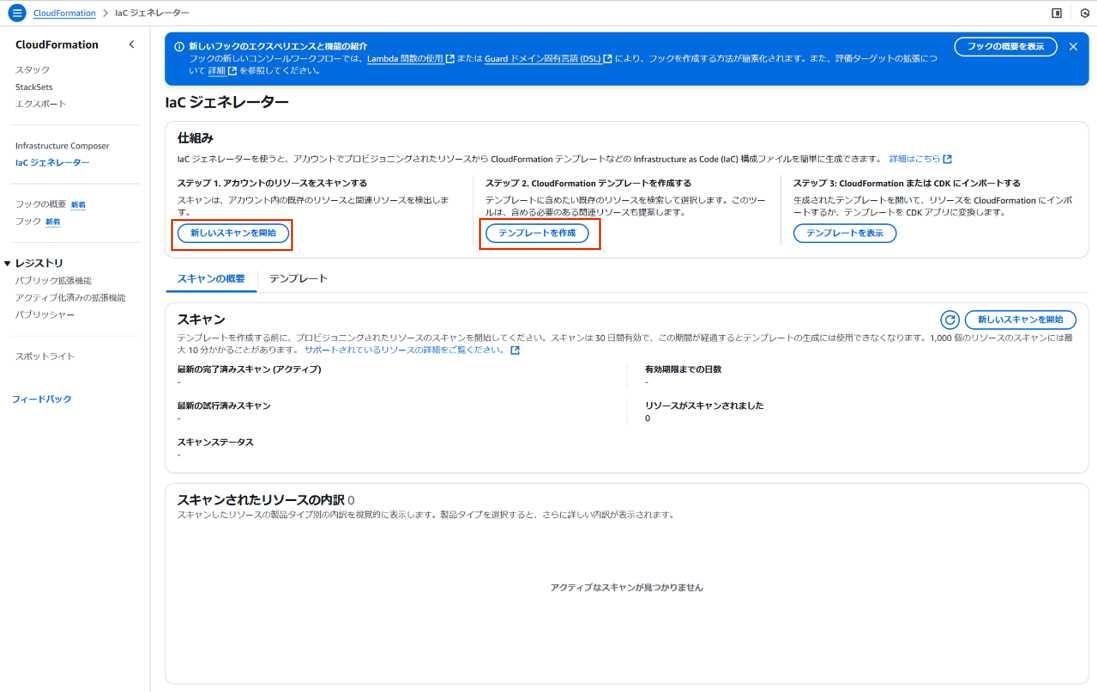Image resolution: width=1097 pixels, height=692 pixels.
Task: Navigate to StackSets in the sidebar
Action: click(x=34, y=86)
